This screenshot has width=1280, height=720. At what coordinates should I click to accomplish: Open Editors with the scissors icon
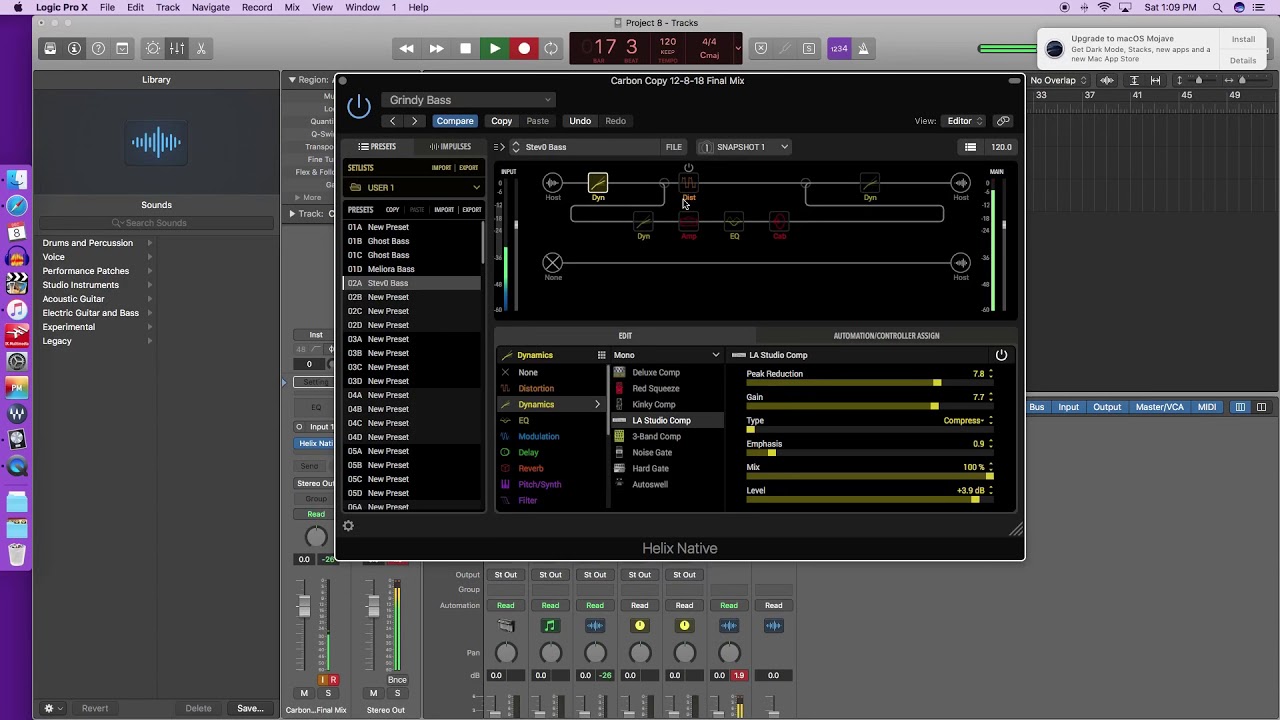[x=201, y=48]
